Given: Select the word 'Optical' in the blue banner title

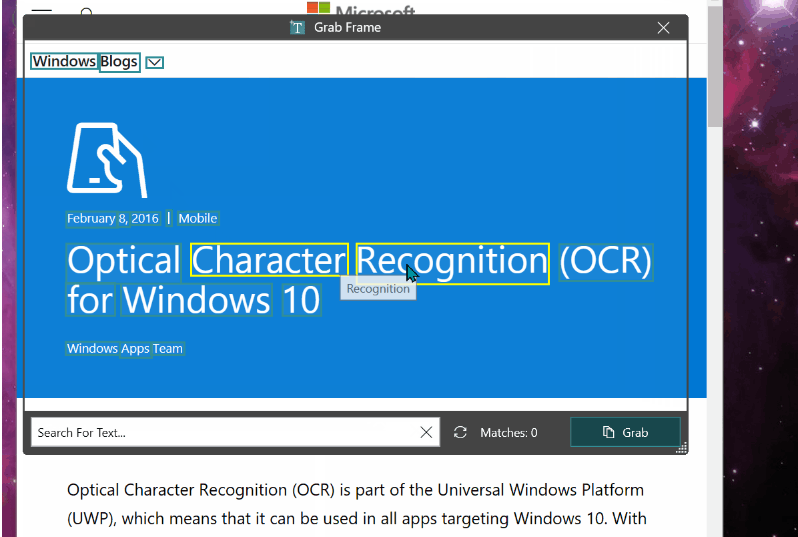Looking at the screenshot, I should click(x=124, y=262).
